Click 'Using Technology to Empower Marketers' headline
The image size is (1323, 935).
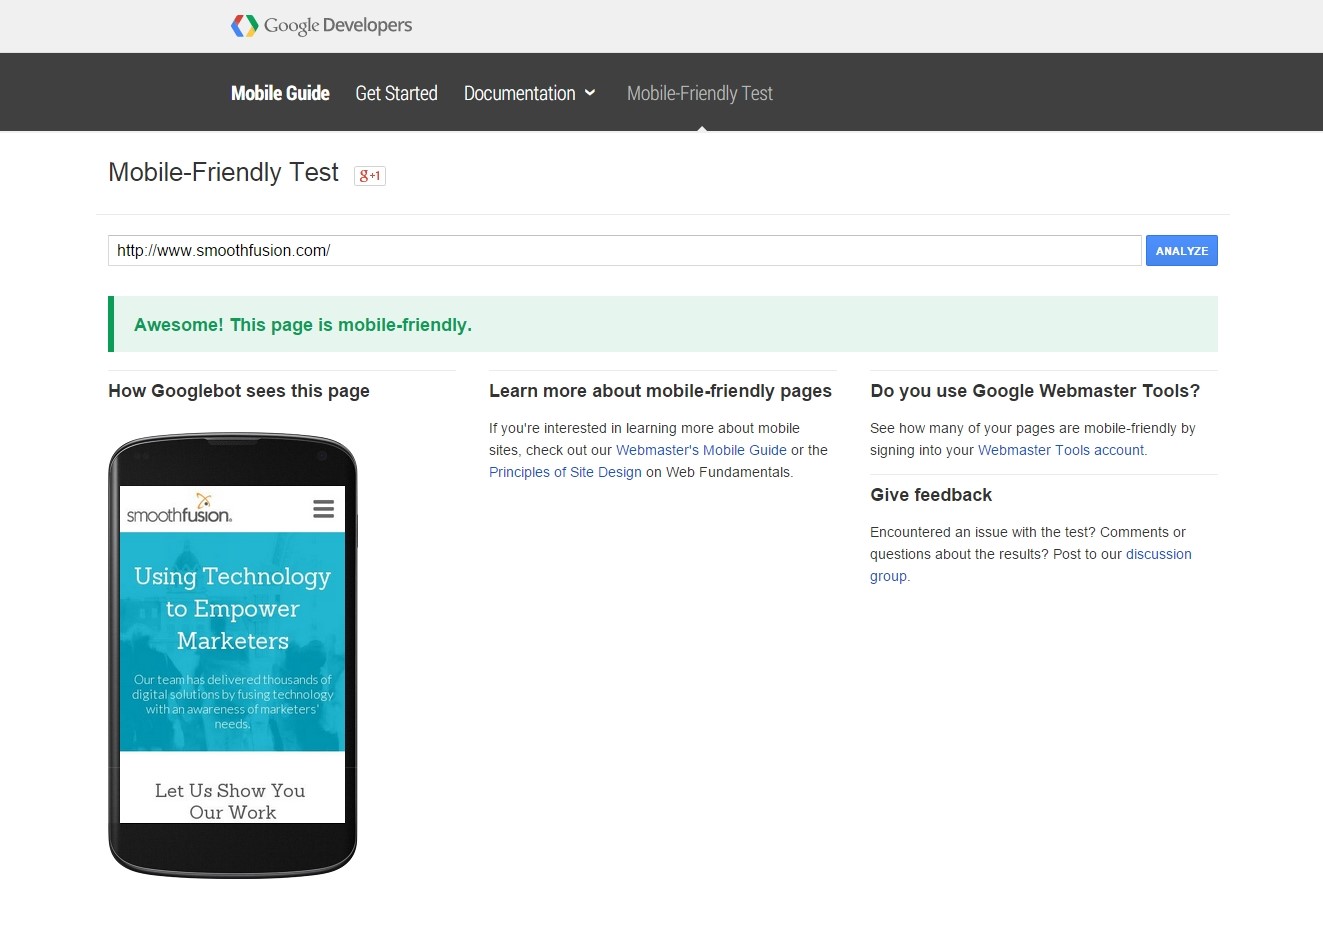coord(232,608)
